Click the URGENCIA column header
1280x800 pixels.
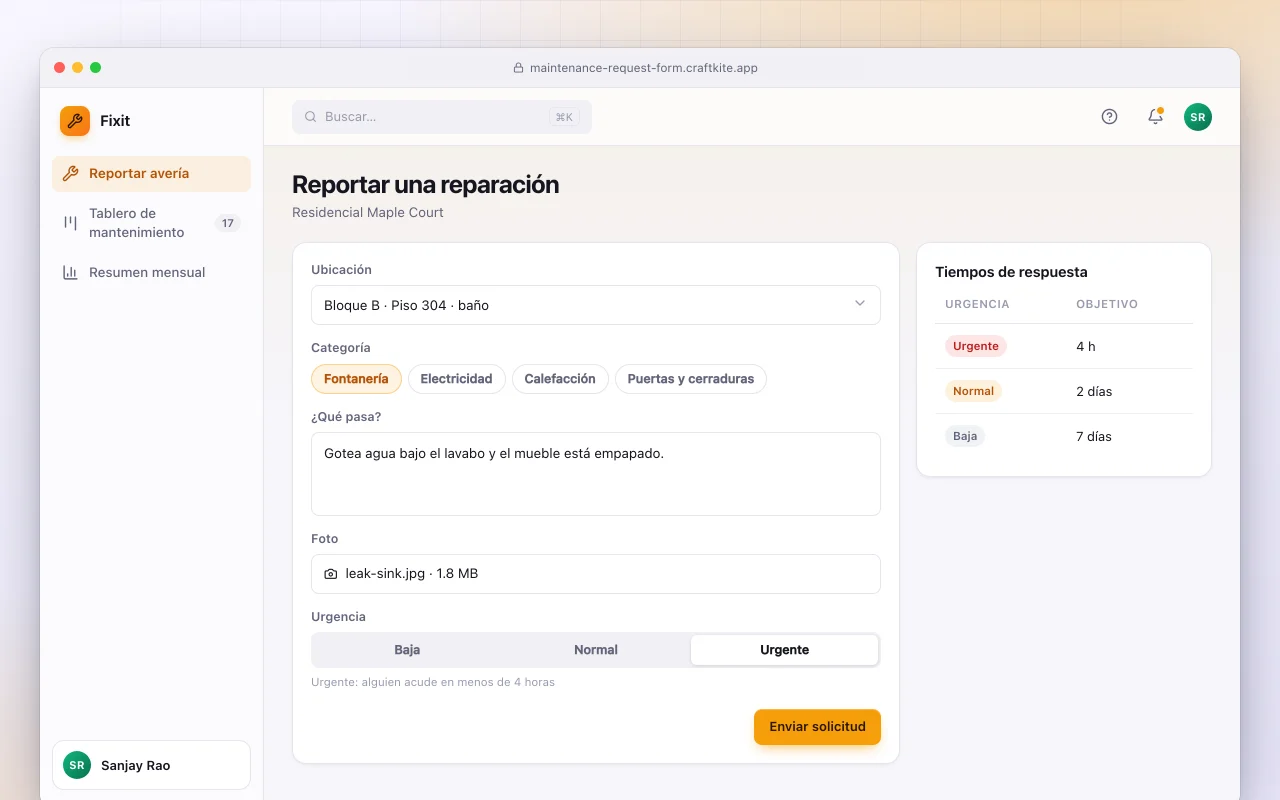tap(977, 304)
